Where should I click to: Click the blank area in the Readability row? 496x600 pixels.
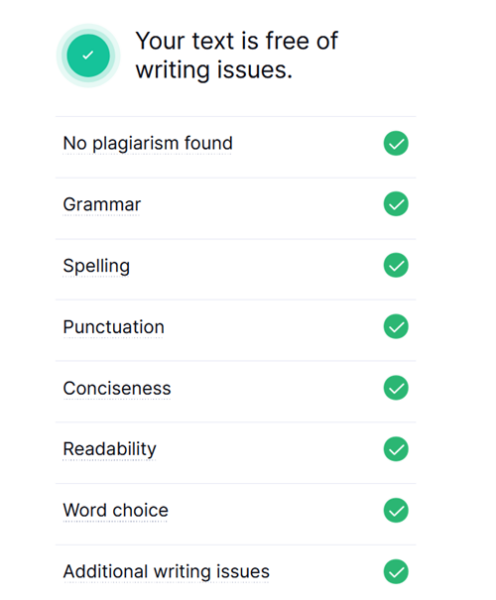270,449
